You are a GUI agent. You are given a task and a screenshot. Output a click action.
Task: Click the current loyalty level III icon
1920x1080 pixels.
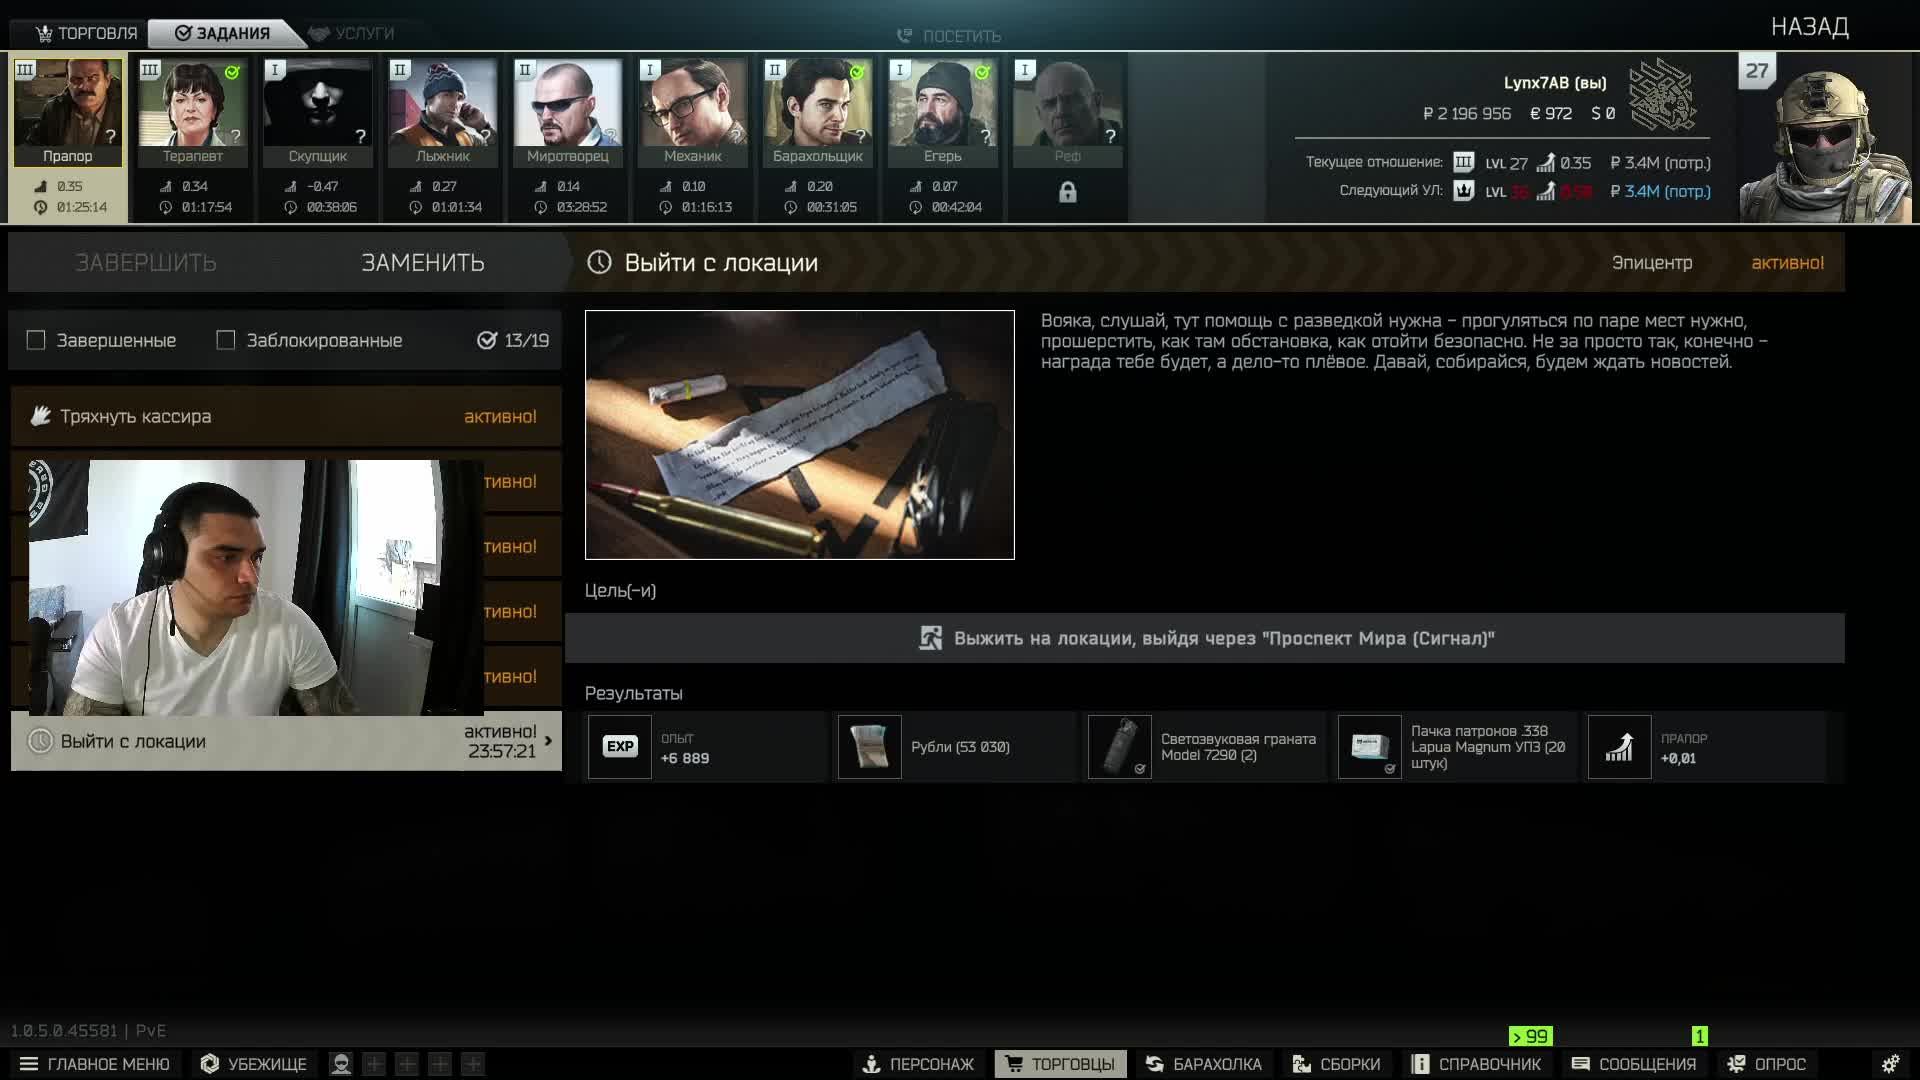pyautogui.click(x=1463, y=162)
